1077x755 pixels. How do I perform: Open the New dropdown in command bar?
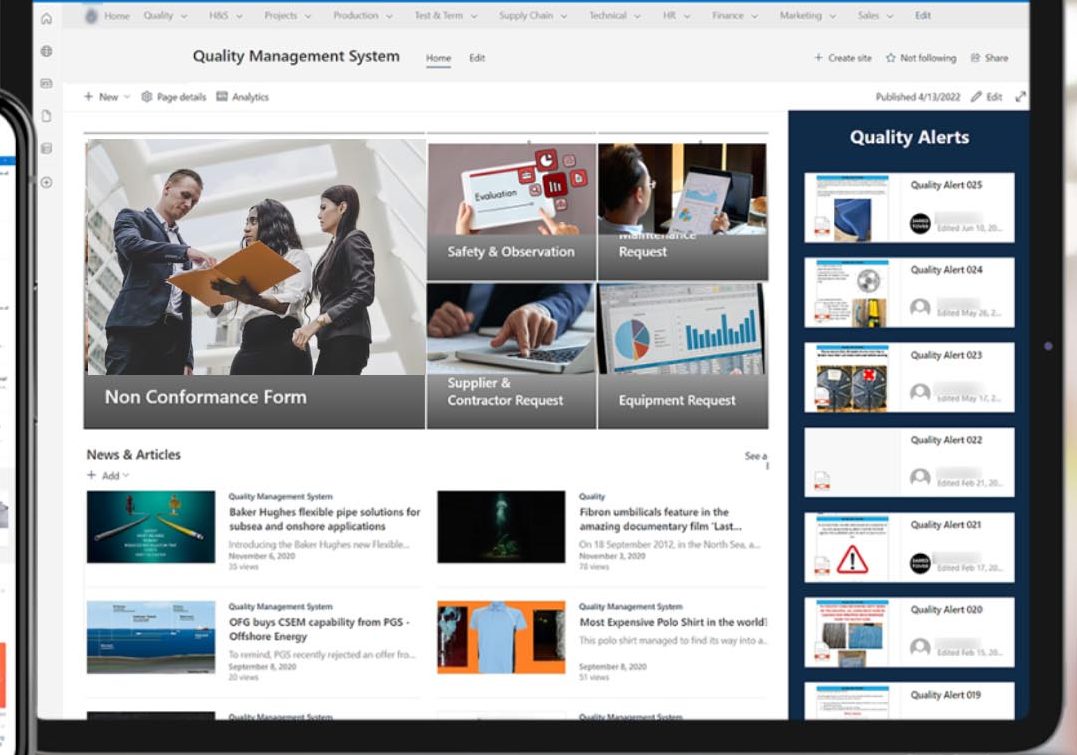click(x=107, y=97)
